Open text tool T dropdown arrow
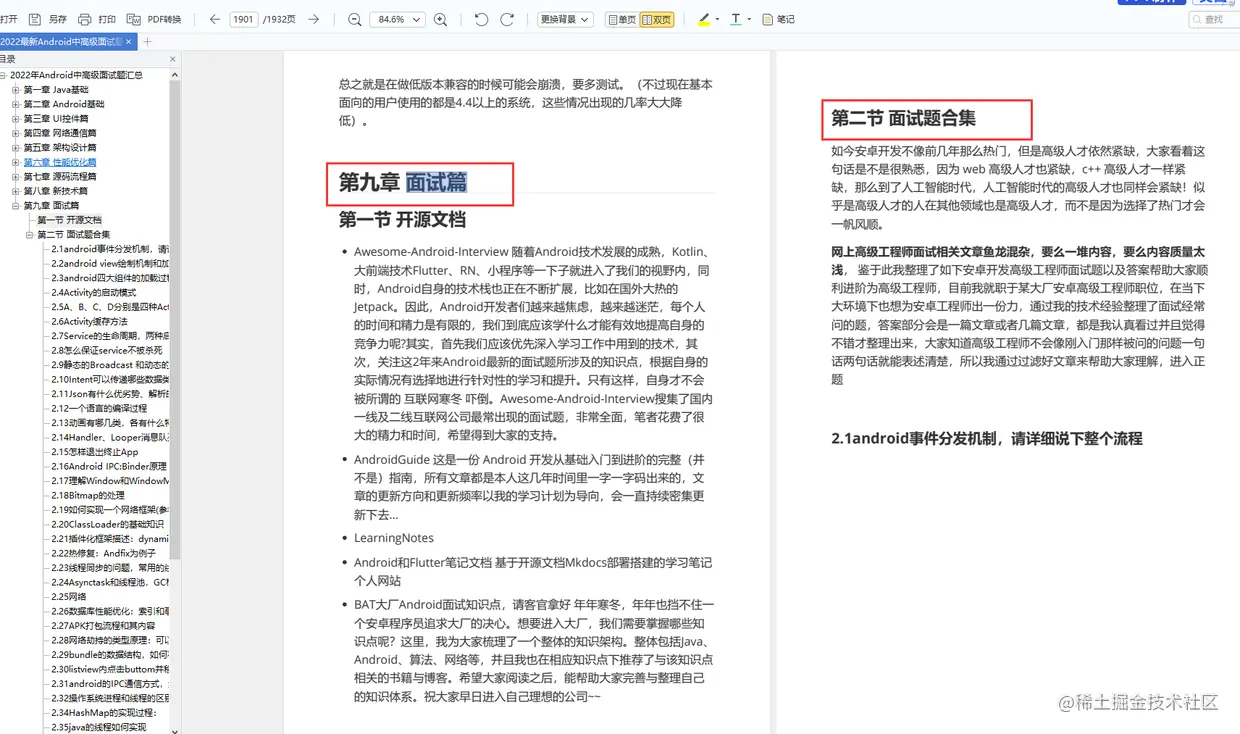Viewport: 1240px width, 734px height. 749,19
